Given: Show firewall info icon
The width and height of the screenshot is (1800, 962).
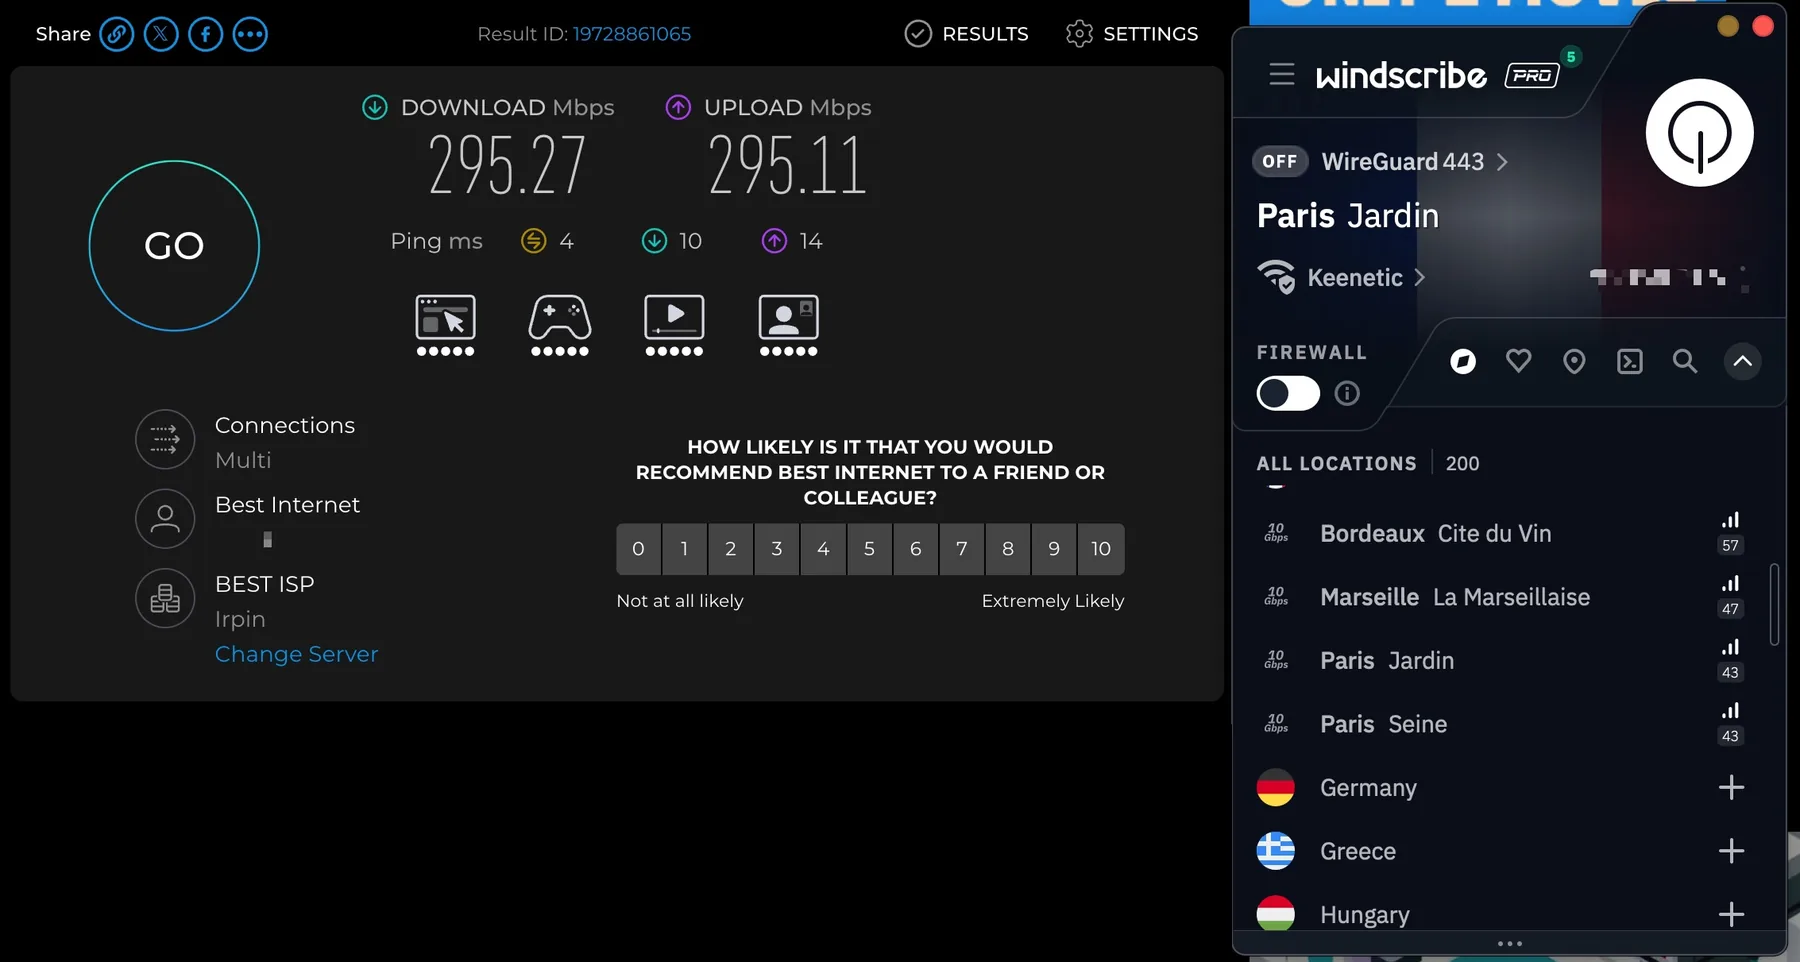Looking at the screenshot, I should 1347,393.
